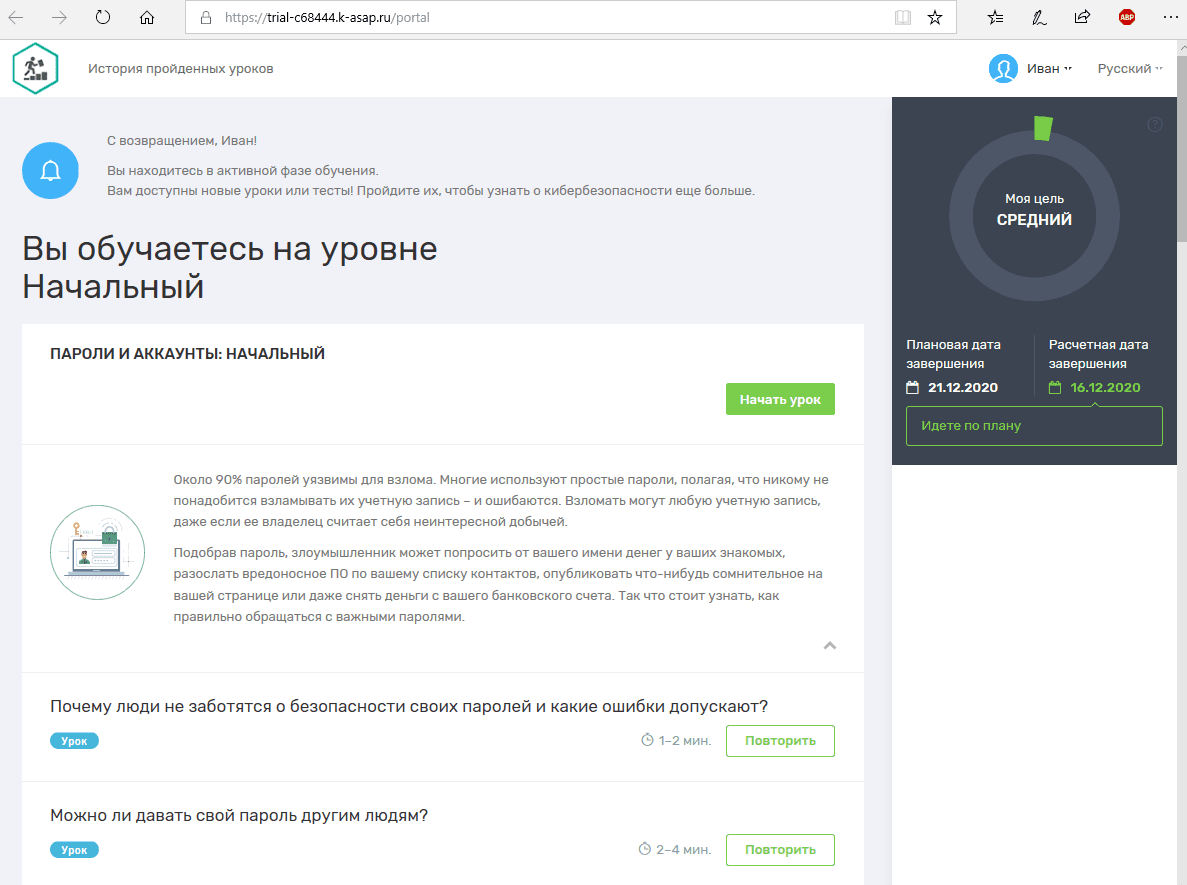Screen dimensions: 1187x885
Task: Click the Урок tag under second lesson
Action: [74, 849]
